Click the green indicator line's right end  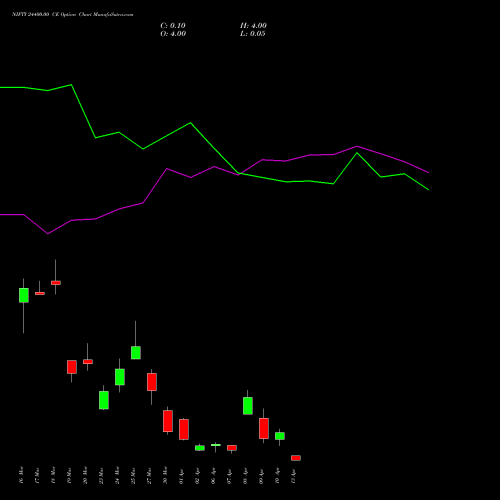pyautogui.click(x=428, y=189)
